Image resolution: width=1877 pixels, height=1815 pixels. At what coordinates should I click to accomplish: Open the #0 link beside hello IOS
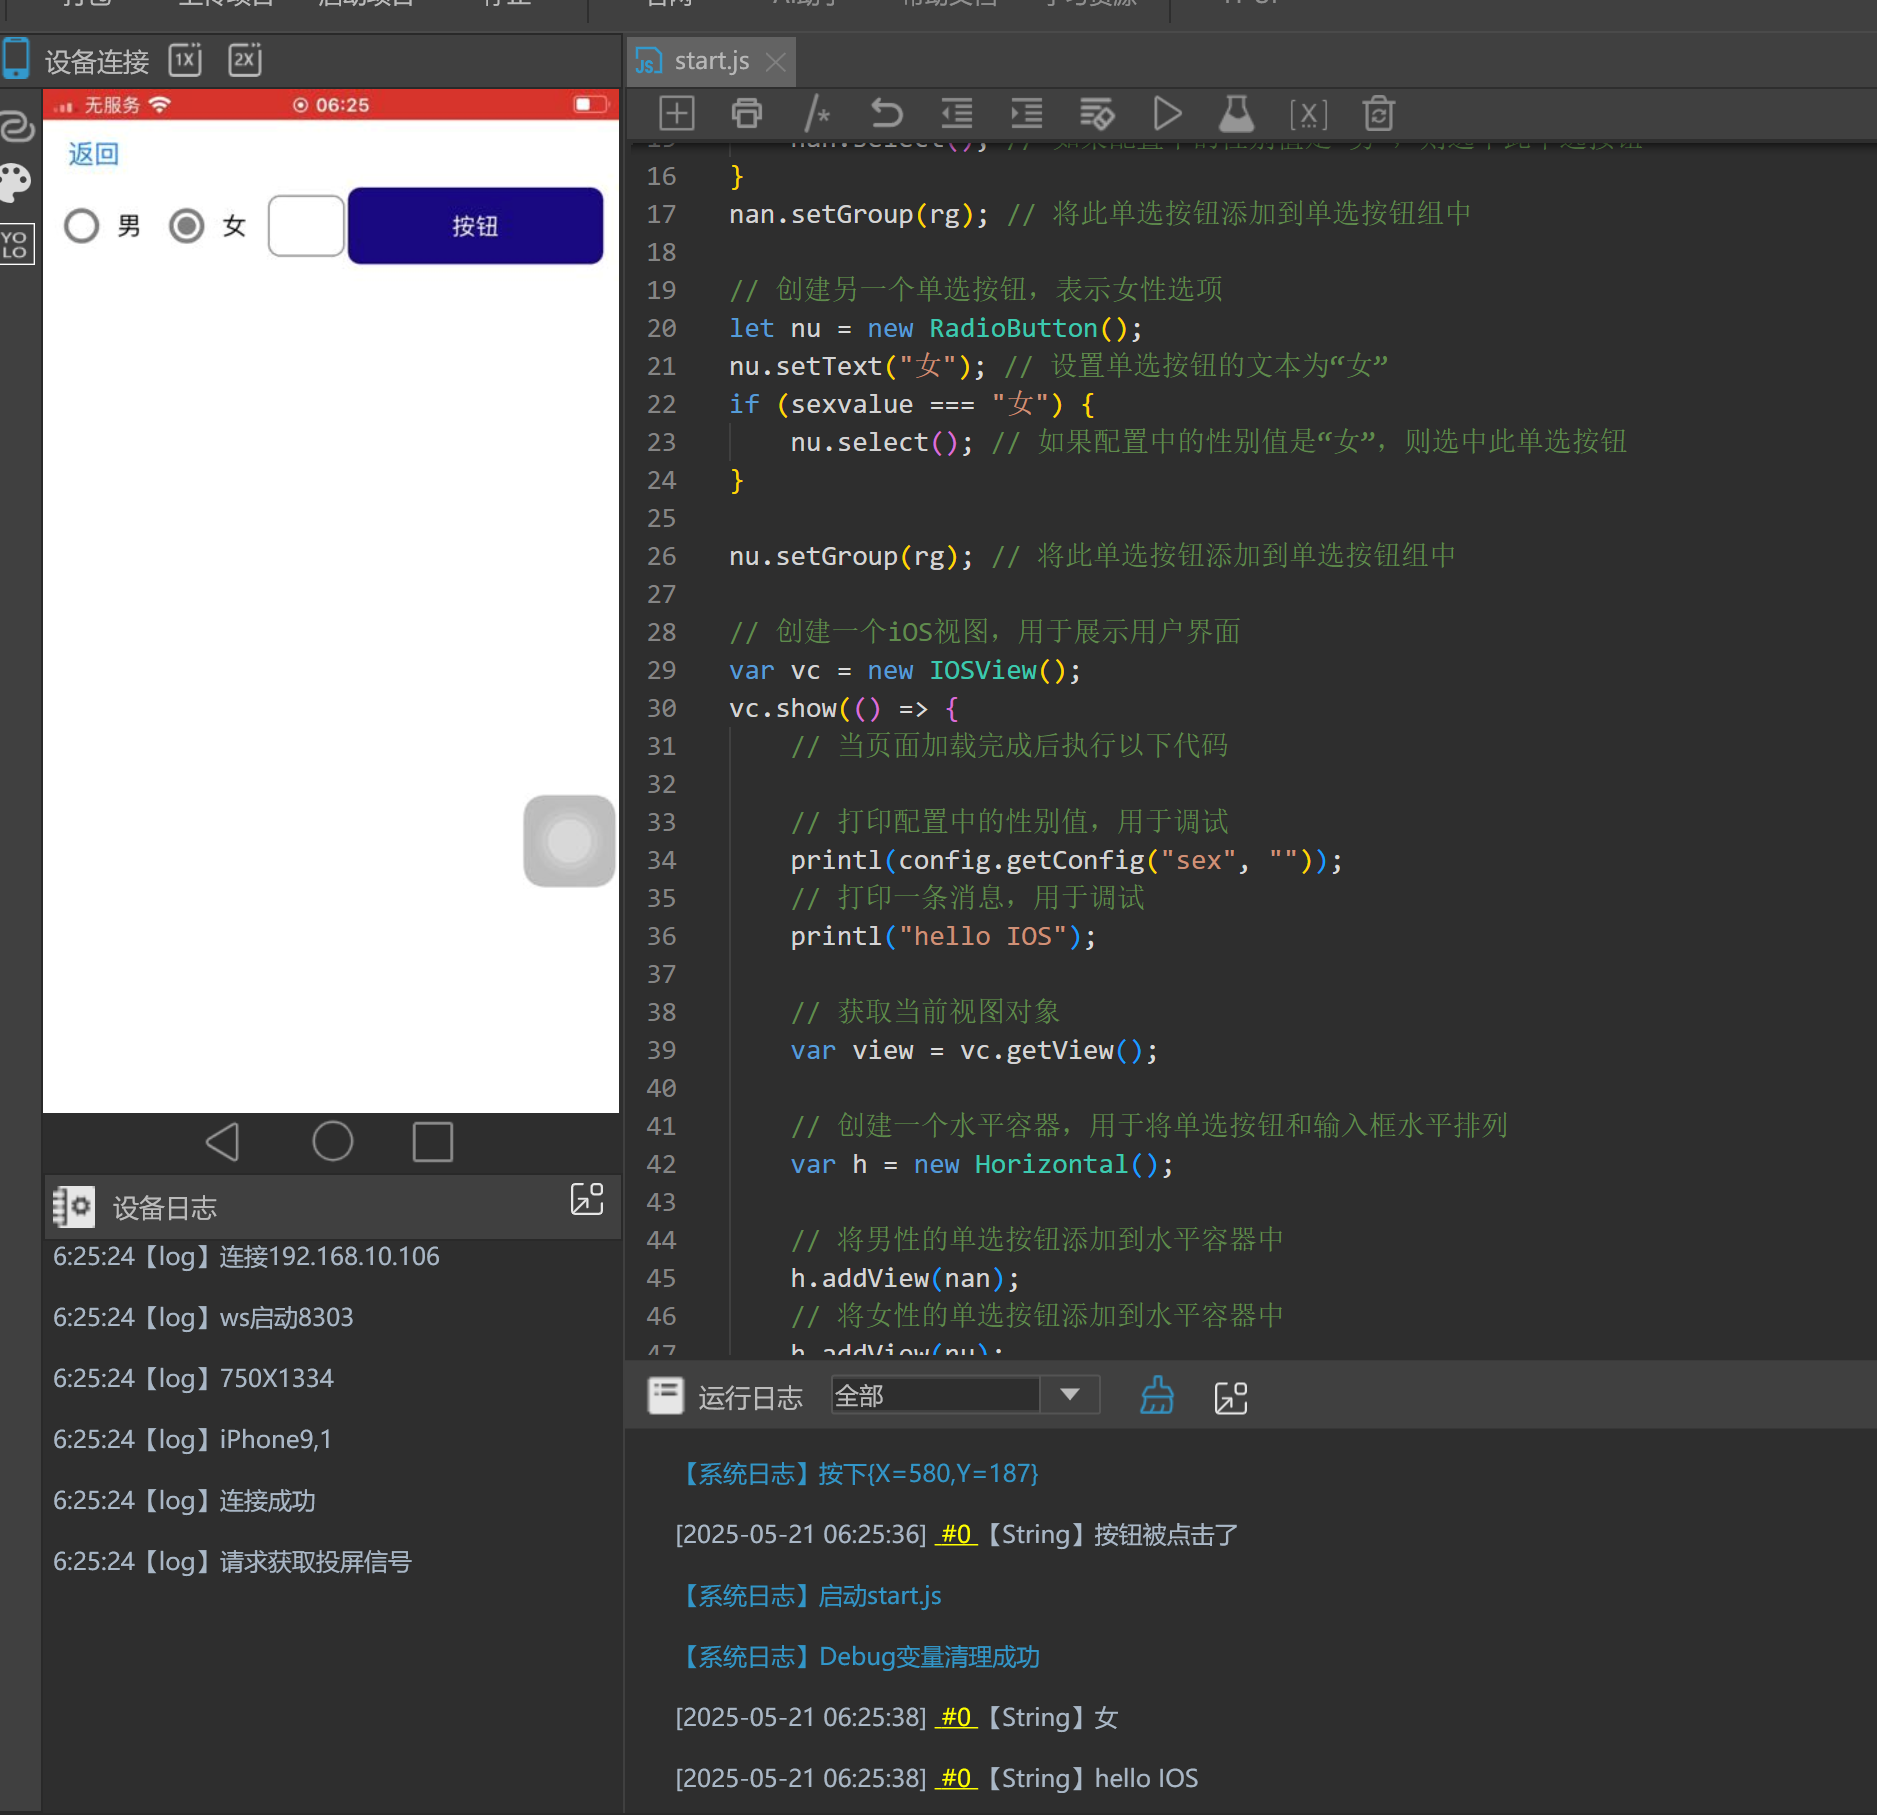[955, 1778]
